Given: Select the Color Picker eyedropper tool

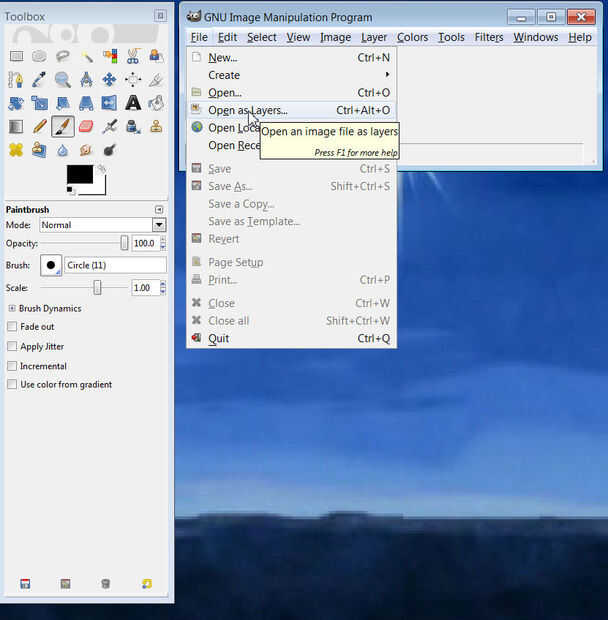Looking at the screenshot, I should (x=39, y=80).
